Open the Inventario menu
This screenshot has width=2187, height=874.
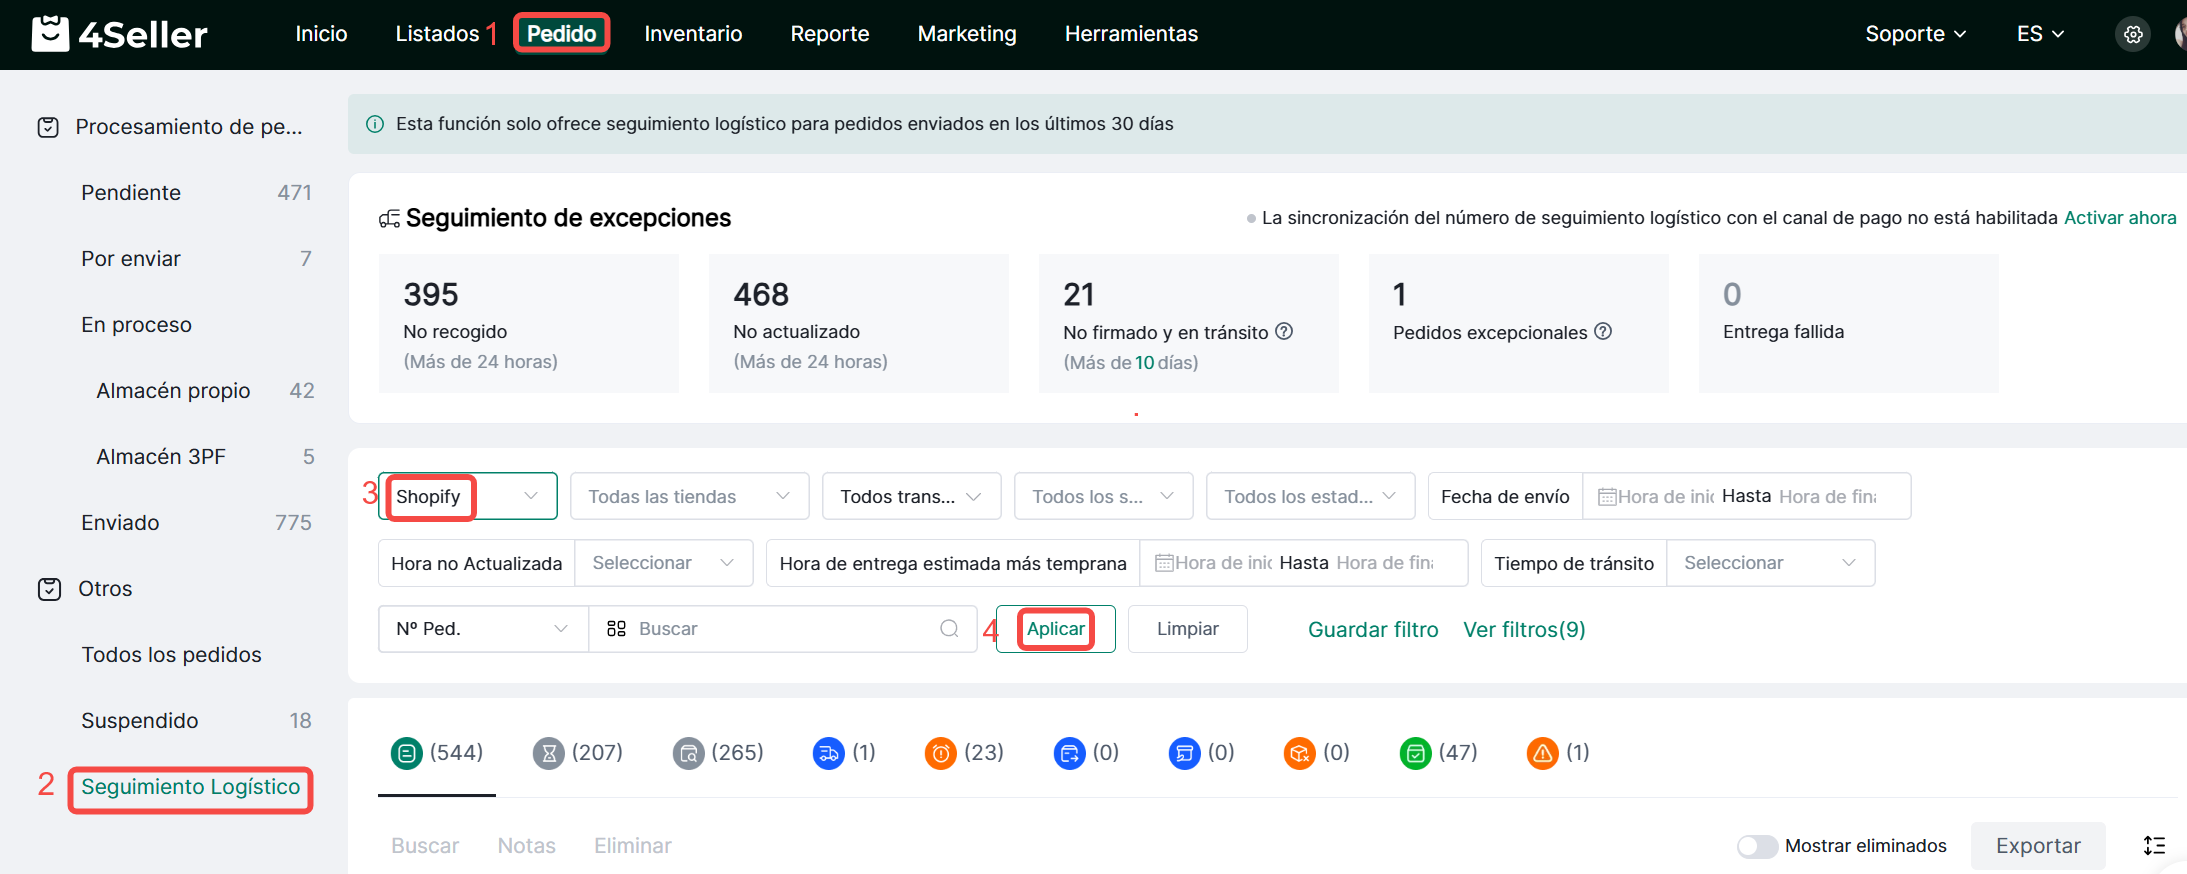pyautogui.click(x=693, y=34)
